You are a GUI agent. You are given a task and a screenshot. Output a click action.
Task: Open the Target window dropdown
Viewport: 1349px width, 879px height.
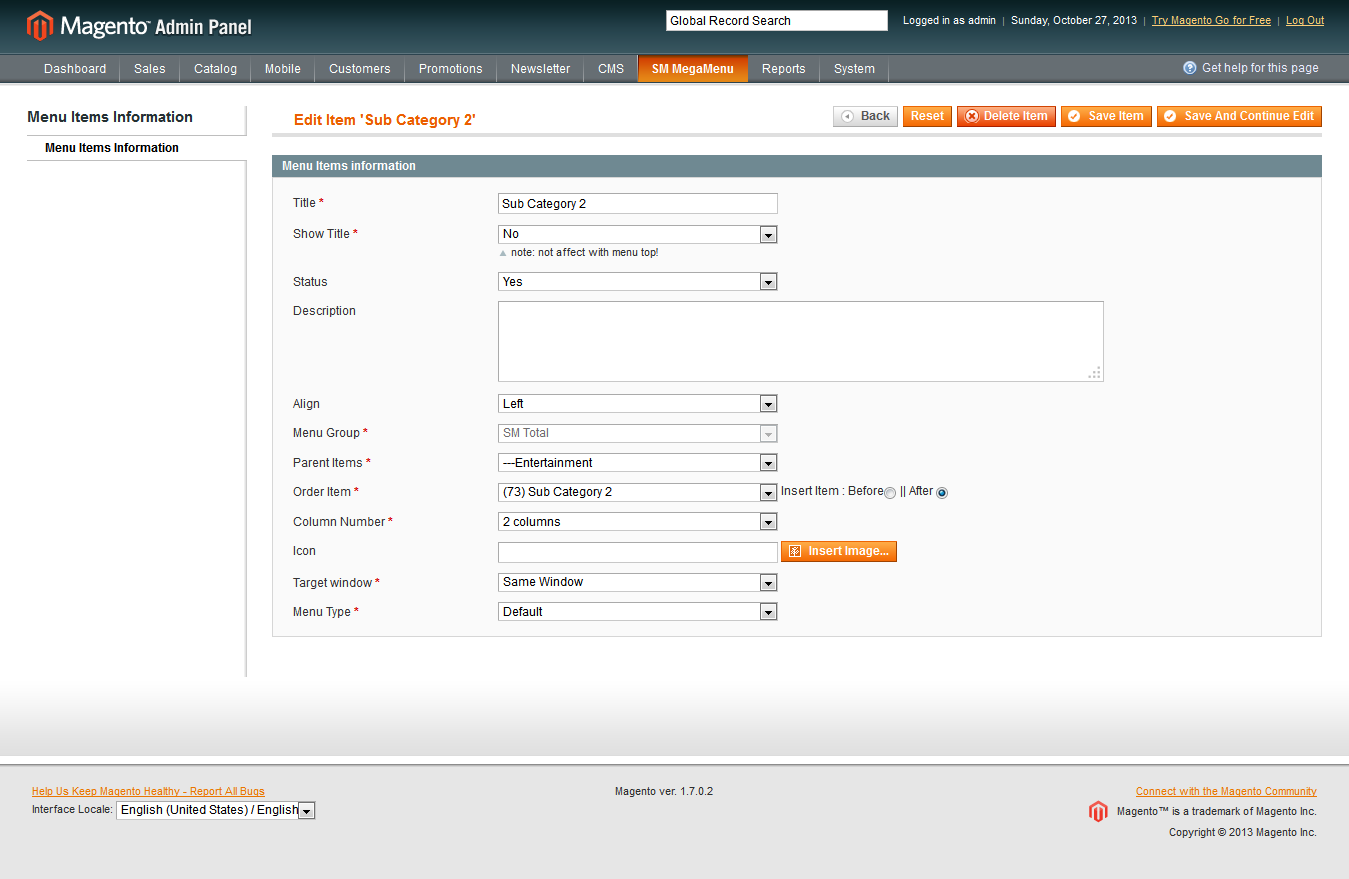pyautogui.click(x=638, y=582)
